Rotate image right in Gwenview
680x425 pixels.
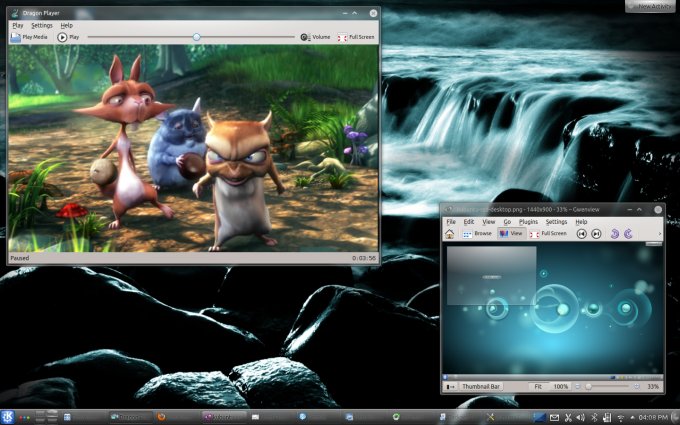click(x=628, y=234)
